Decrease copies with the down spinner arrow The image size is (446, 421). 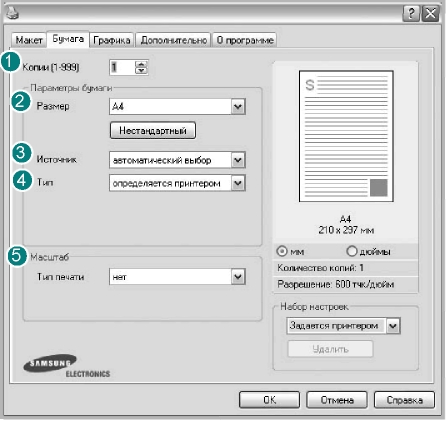coord(141,70)
